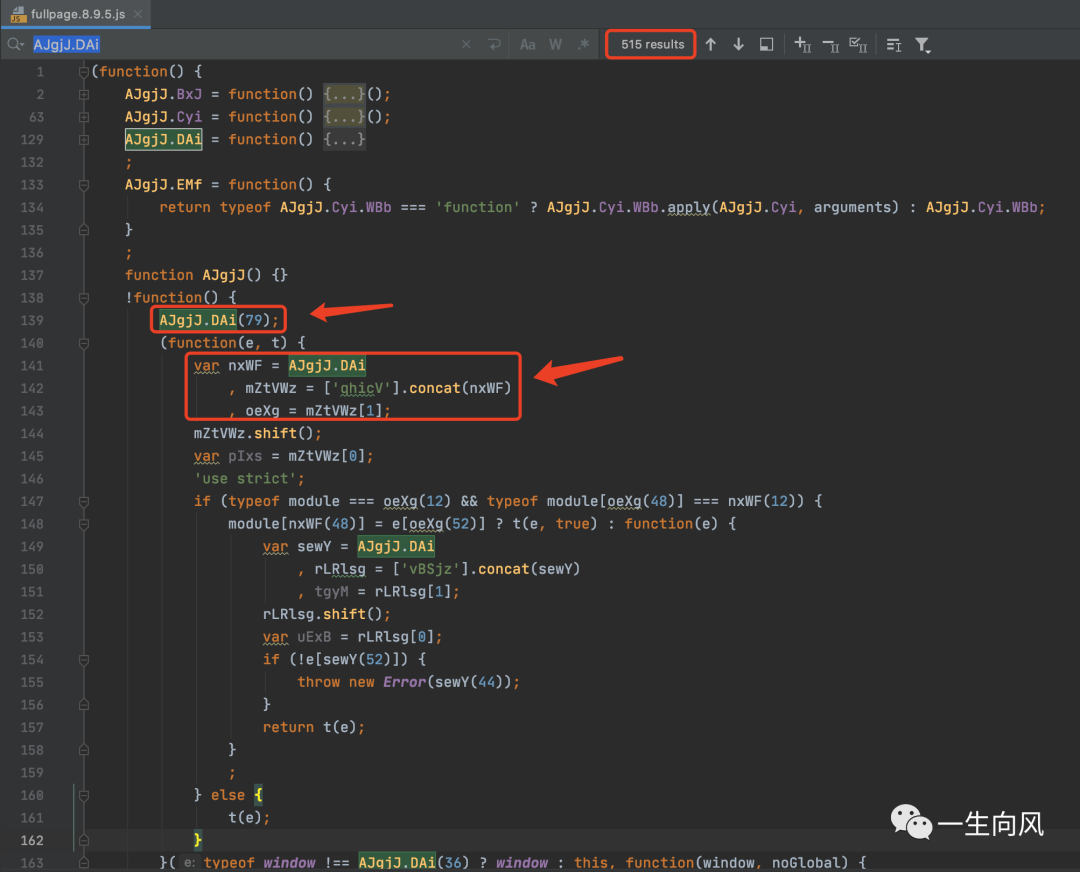Toggle Match Case option
Image resolution: width=1080 pixels, height=872 pixels.
pos(528,45)
